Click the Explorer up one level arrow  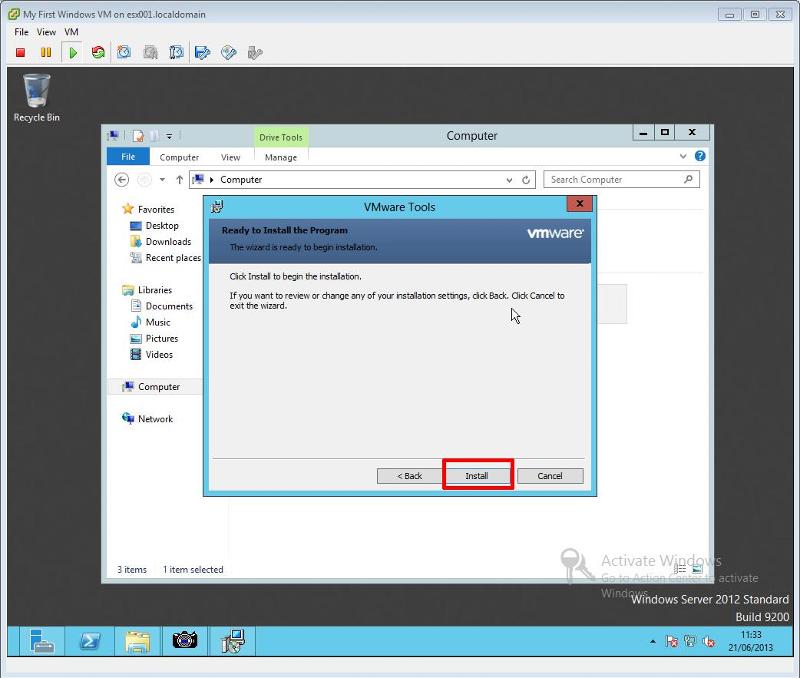179,180
